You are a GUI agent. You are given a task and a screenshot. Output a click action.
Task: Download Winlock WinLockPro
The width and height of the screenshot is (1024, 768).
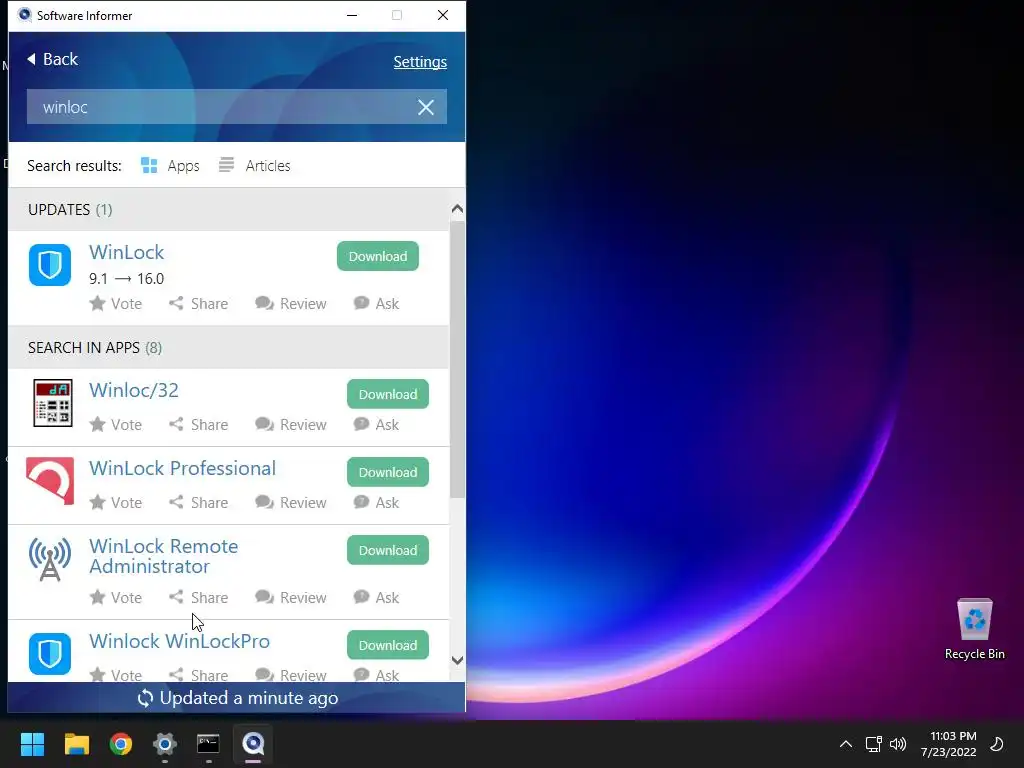point(388,645)
